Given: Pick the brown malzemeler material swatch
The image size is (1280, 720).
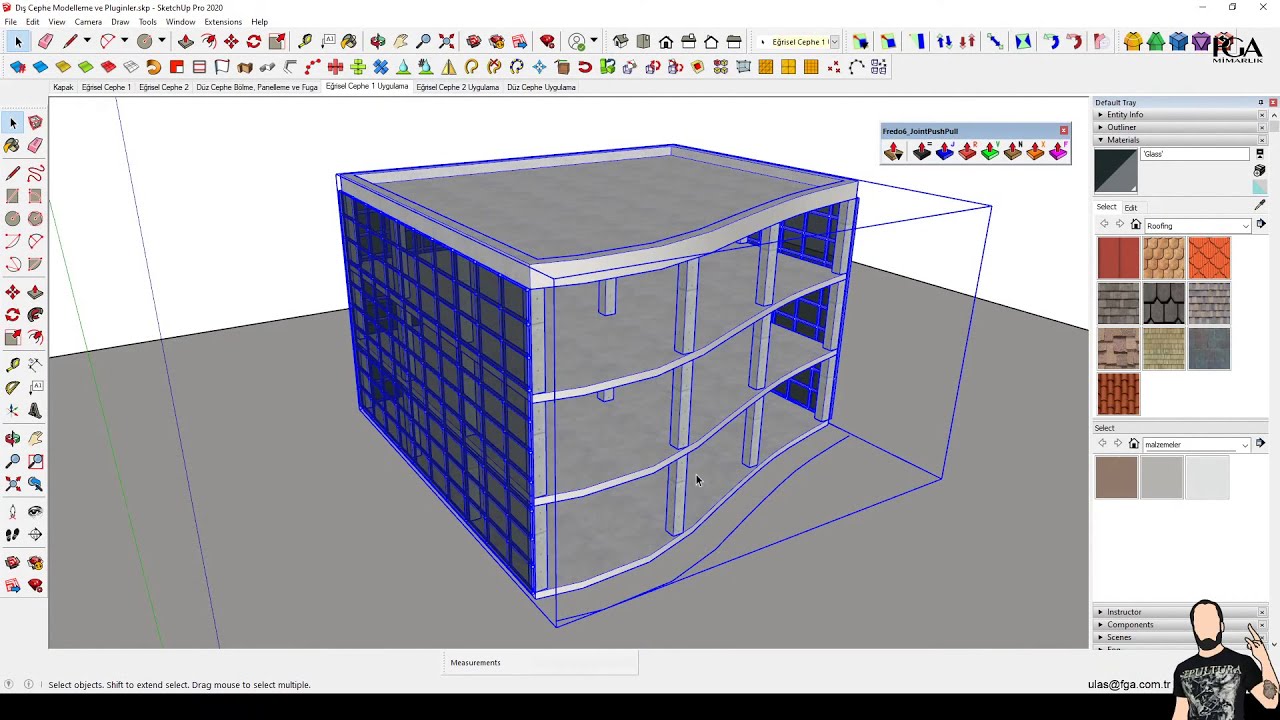Looking at the screenshot, I should (1116, 477).
